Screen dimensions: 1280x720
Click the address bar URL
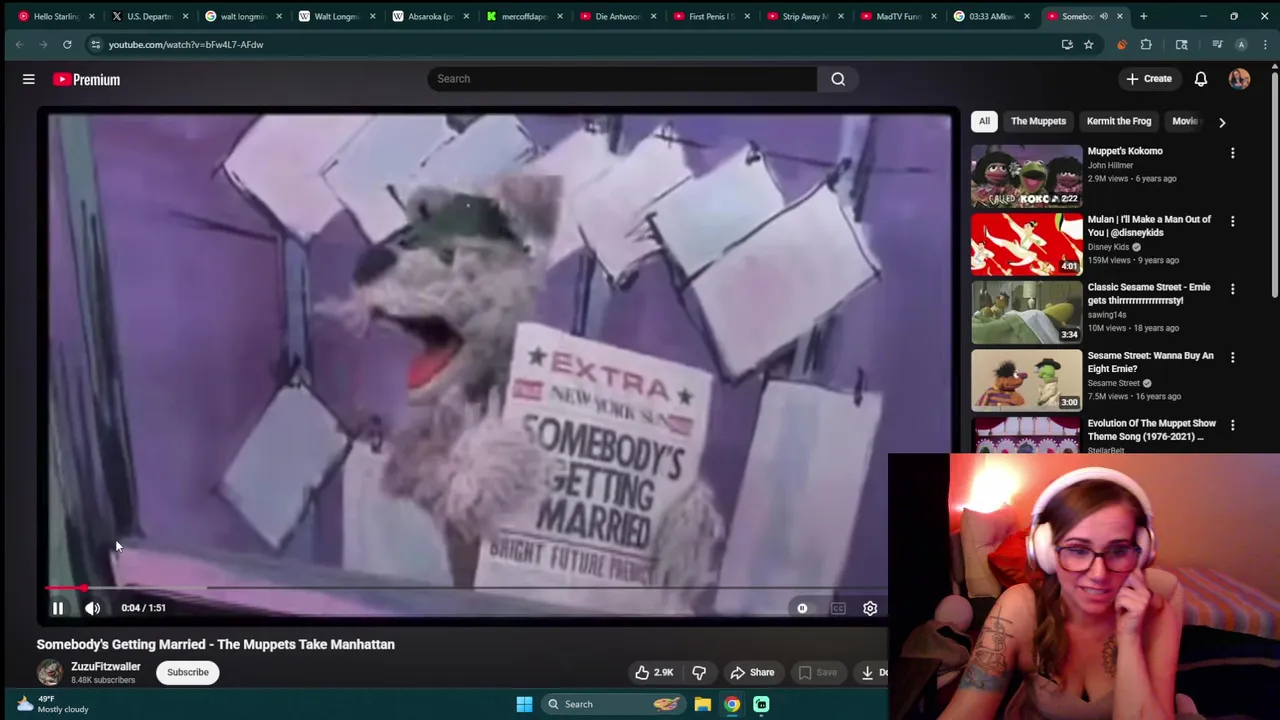[x=186, y=44]
